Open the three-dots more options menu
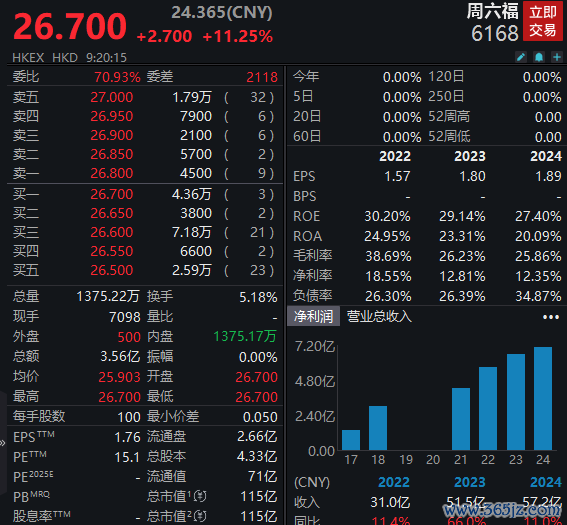 click(551, 317)
